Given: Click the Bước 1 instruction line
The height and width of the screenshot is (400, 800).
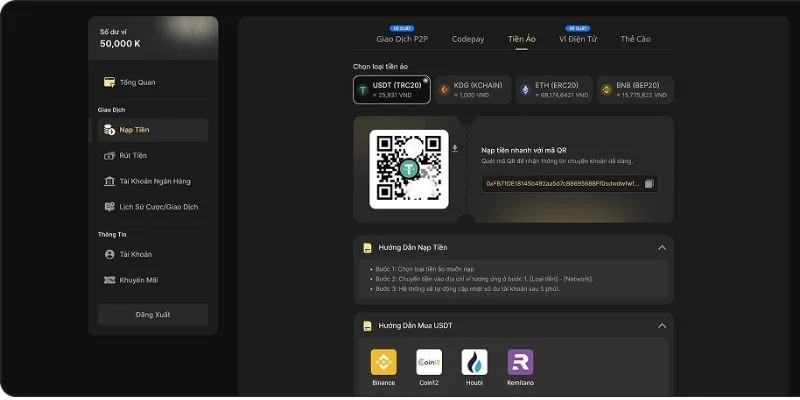Looking at the screenshot, I should click(425, 269).
